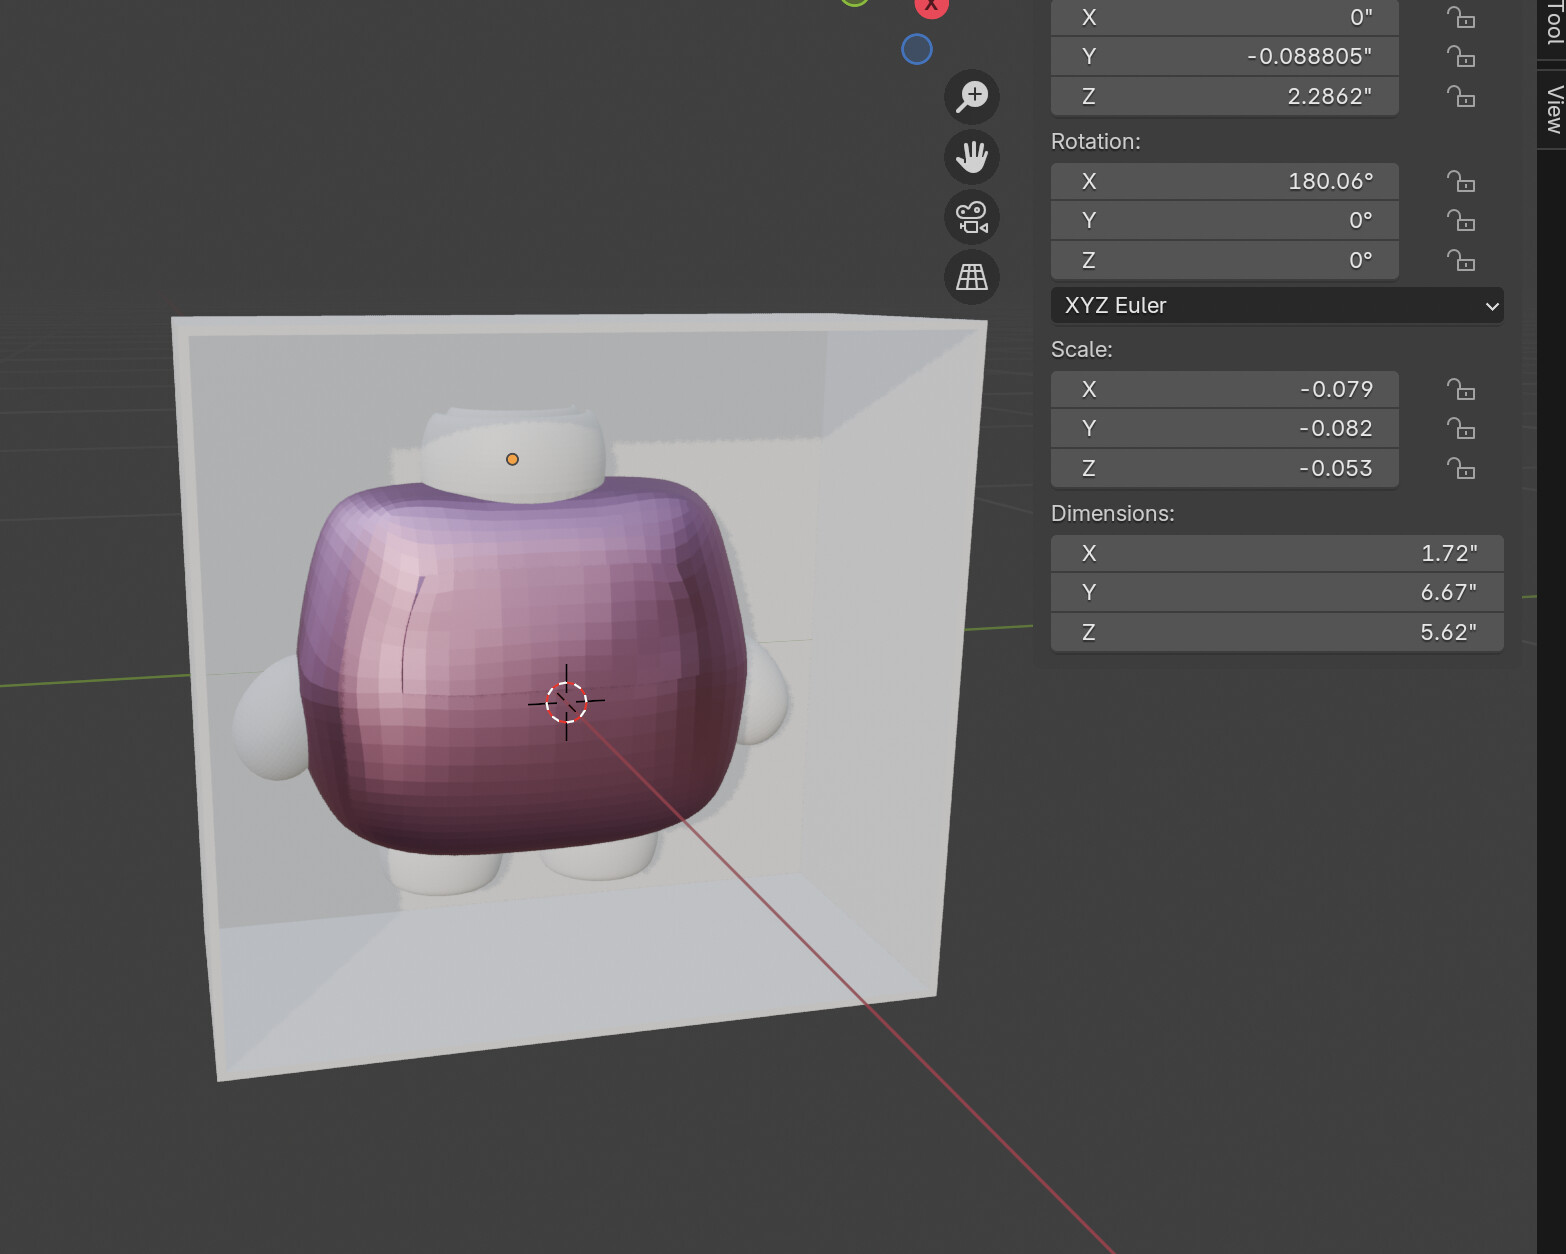Toggle lock for Rotation Y

(x=1461, y=221)
